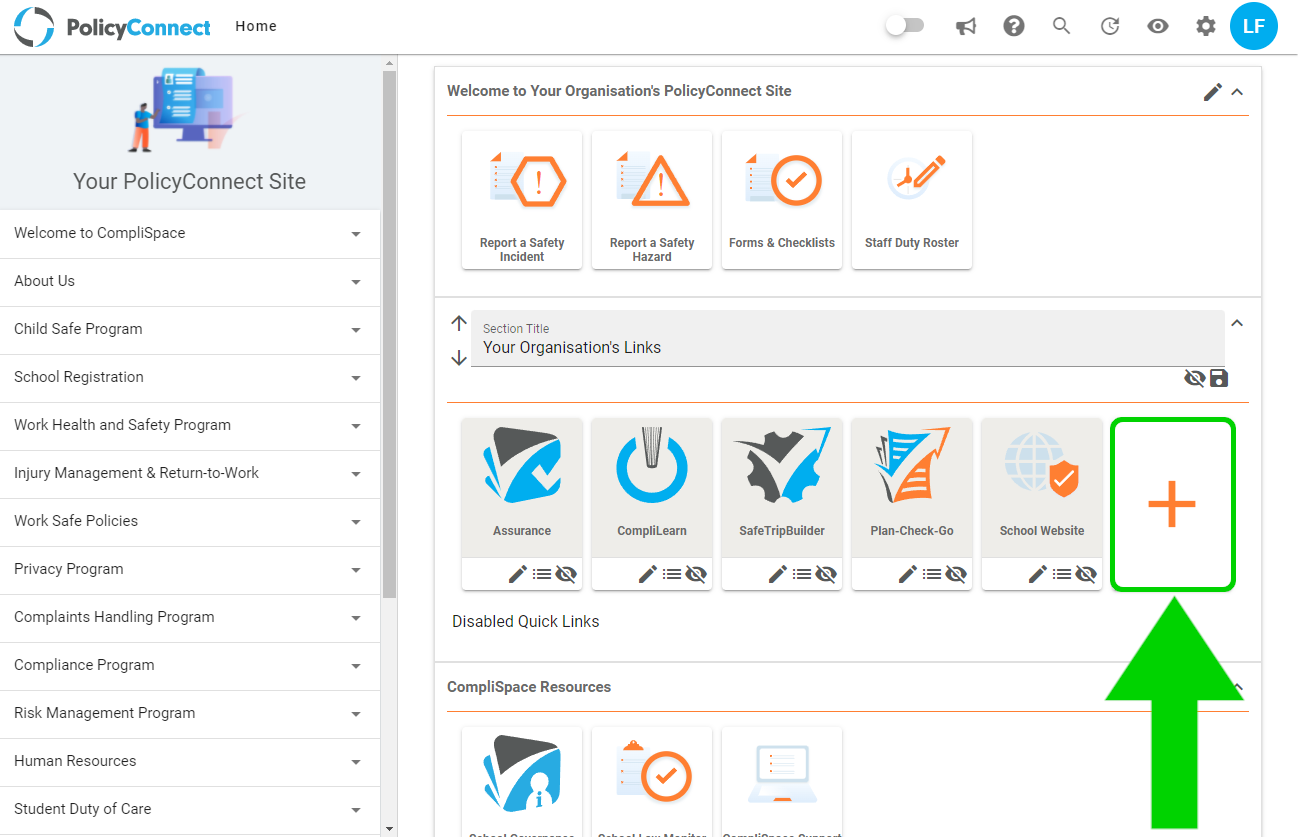This screenshot has height=837, width=1298.
Task: Open Forms & Checklists tile
Action: coord(782,200)
